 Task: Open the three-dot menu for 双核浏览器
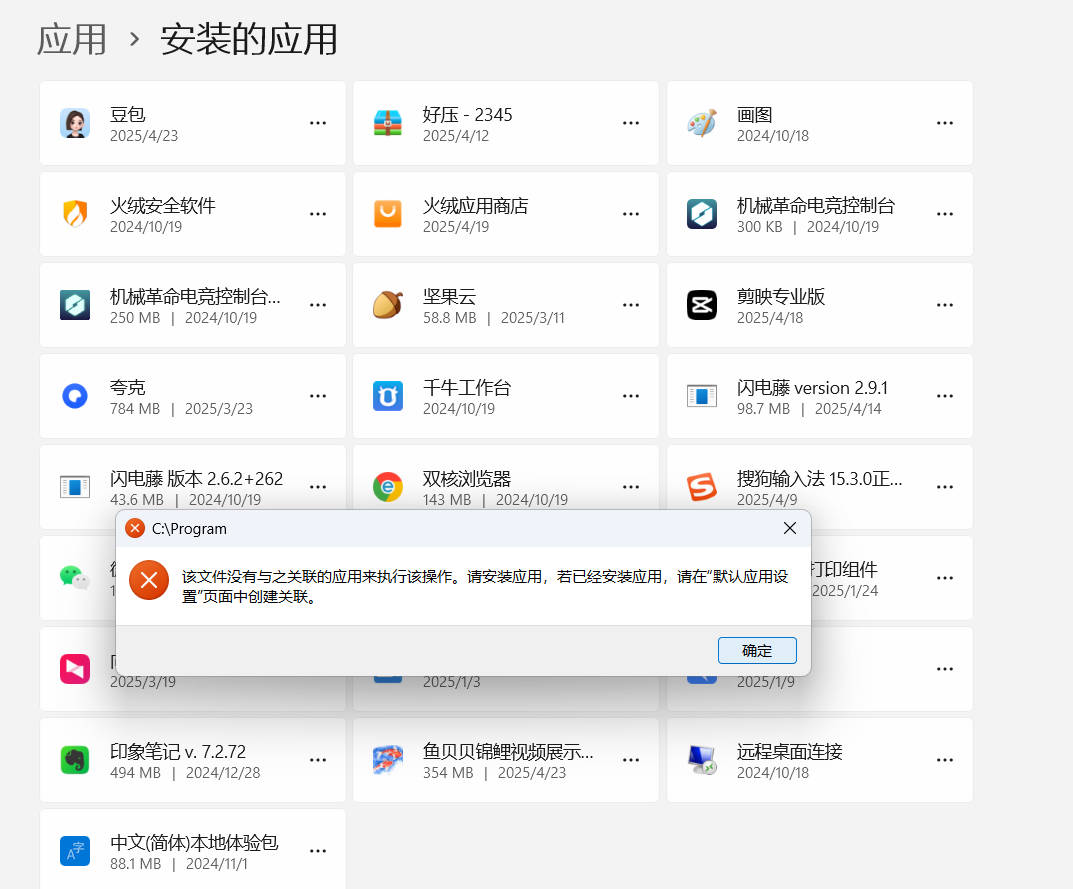[631, 487]
